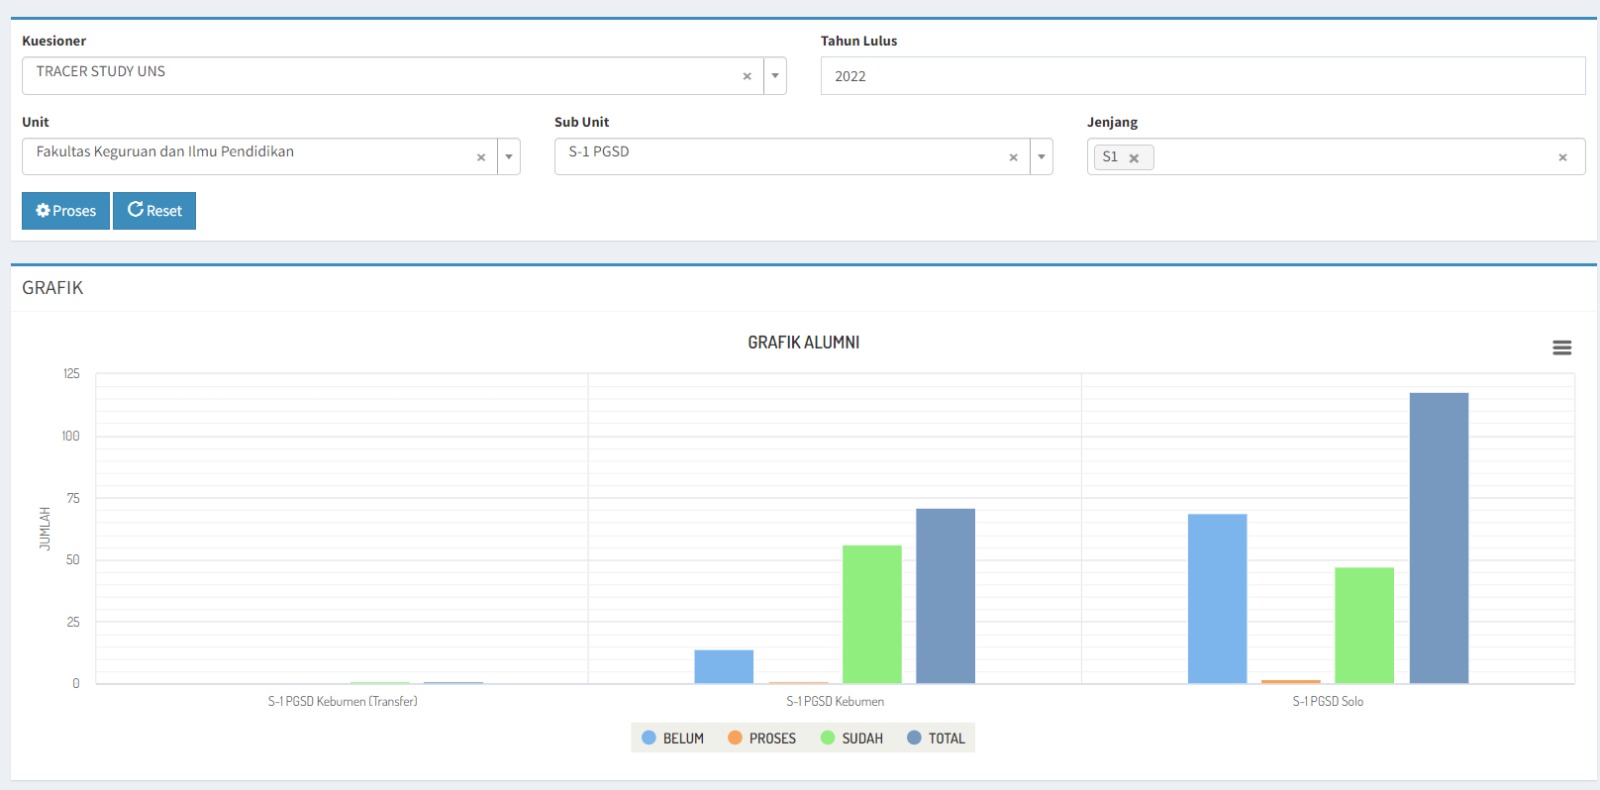Viewport: 1600px width, 790px height.
Task: Clear all Jenjang selections
Action: (x=1562, y=157)
